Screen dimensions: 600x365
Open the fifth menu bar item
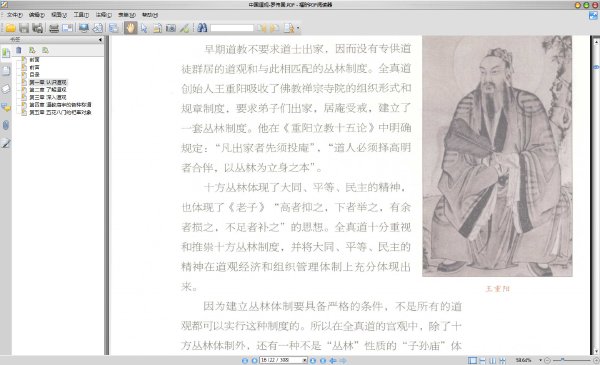104,15
